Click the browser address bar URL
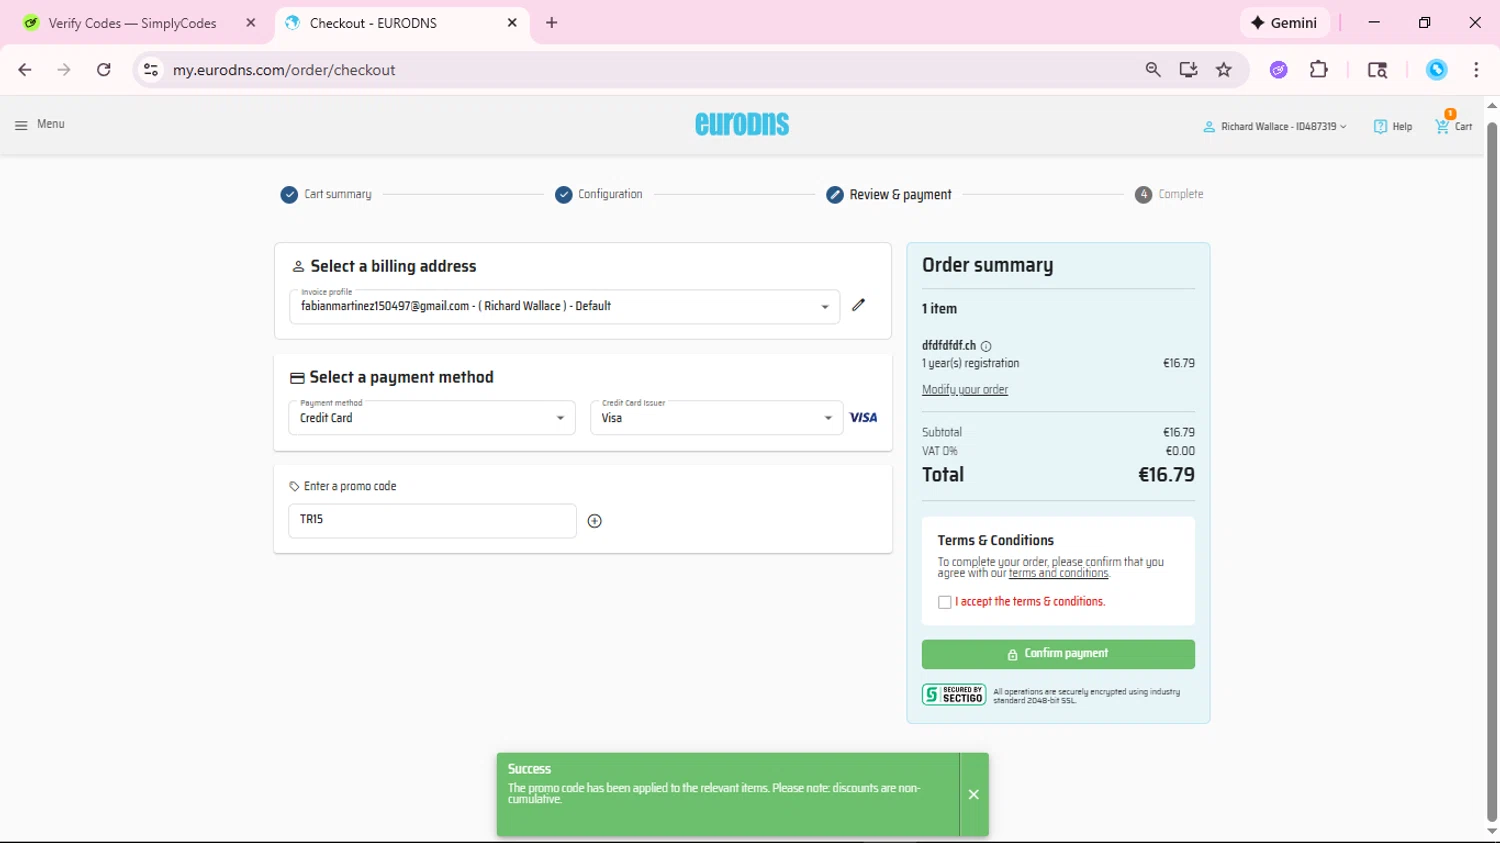The width and height of the screenshot is (1500, 843). (x=284, y=70)
